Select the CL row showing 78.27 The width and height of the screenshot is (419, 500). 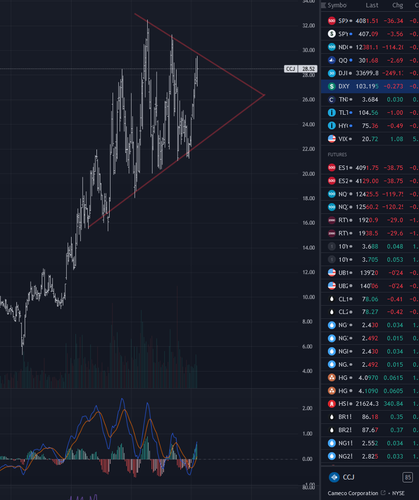pyautogui.click(x=370, y=312)
